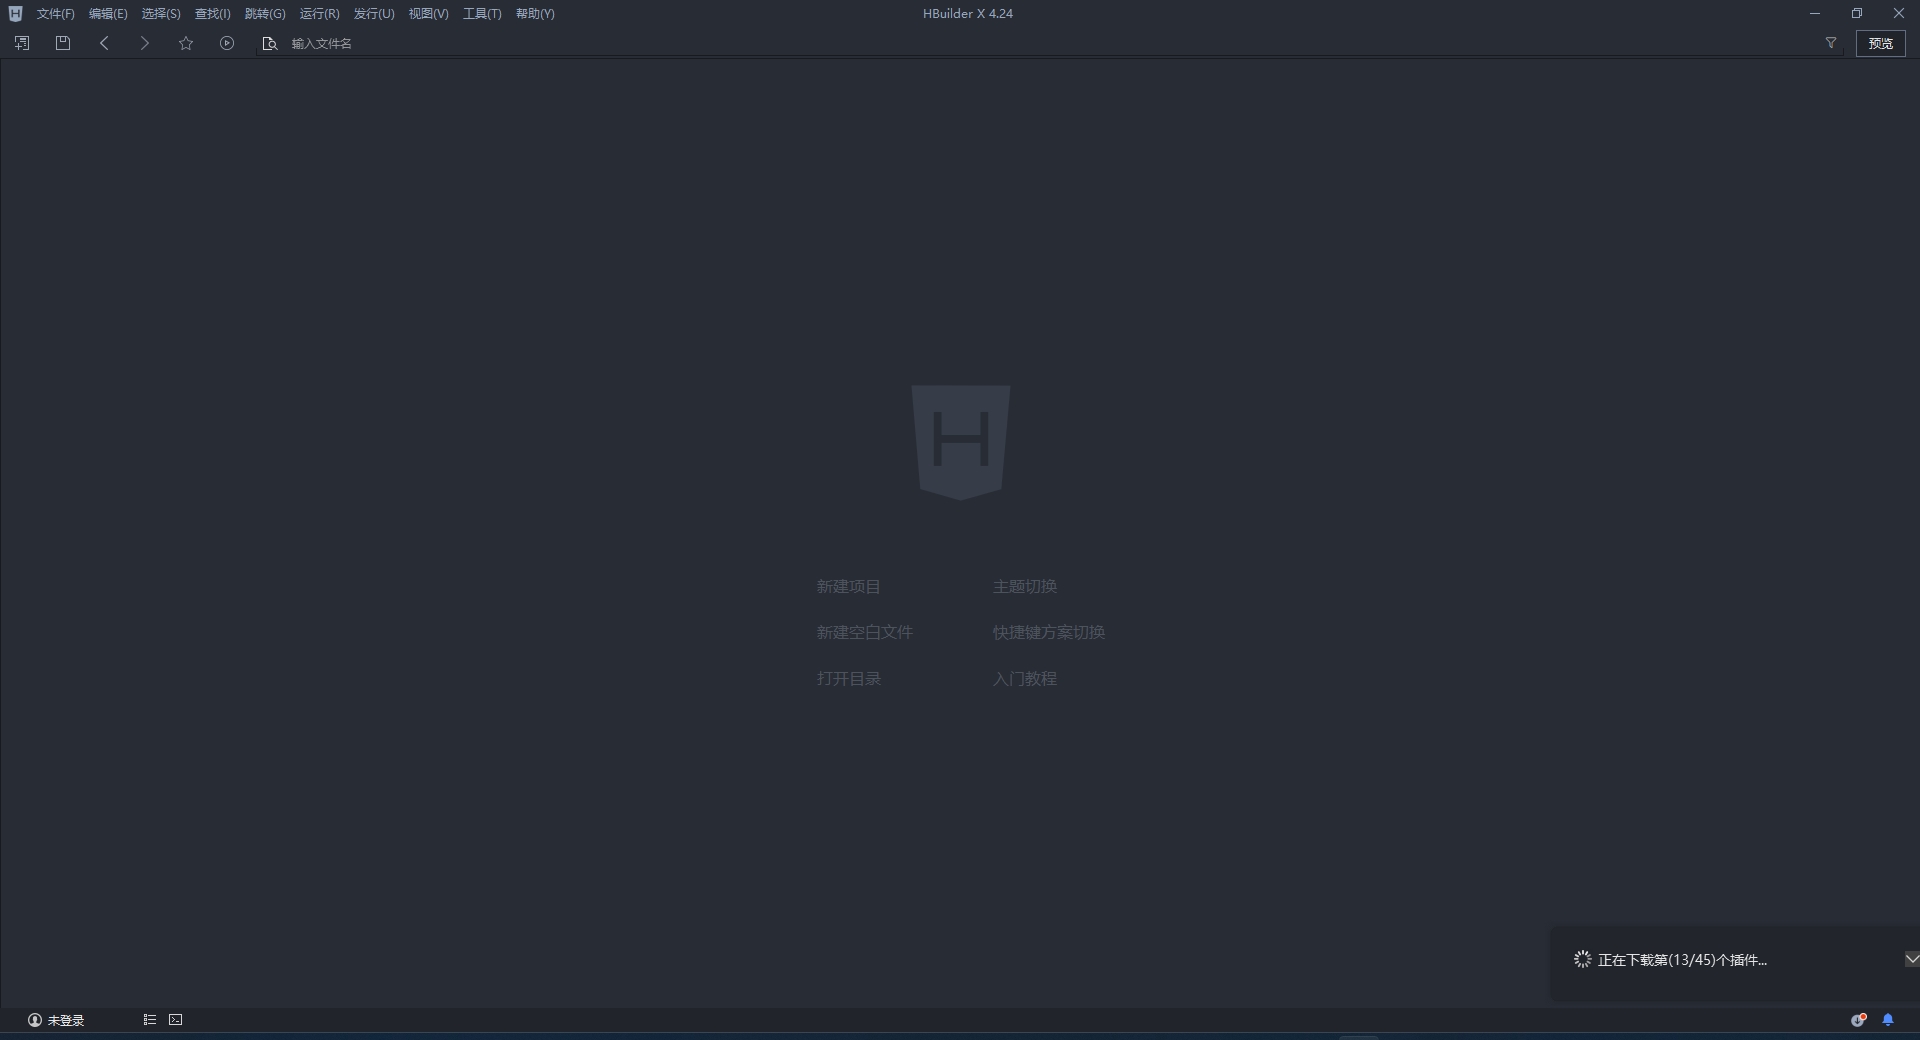Click the notification bell icon

coord(1888,1020)
